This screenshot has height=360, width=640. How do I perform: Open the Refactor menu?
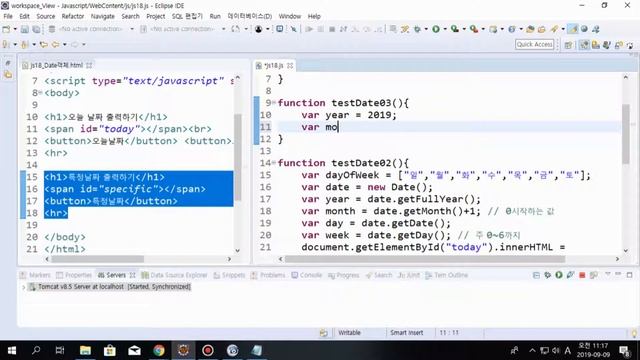pos(73,16)
